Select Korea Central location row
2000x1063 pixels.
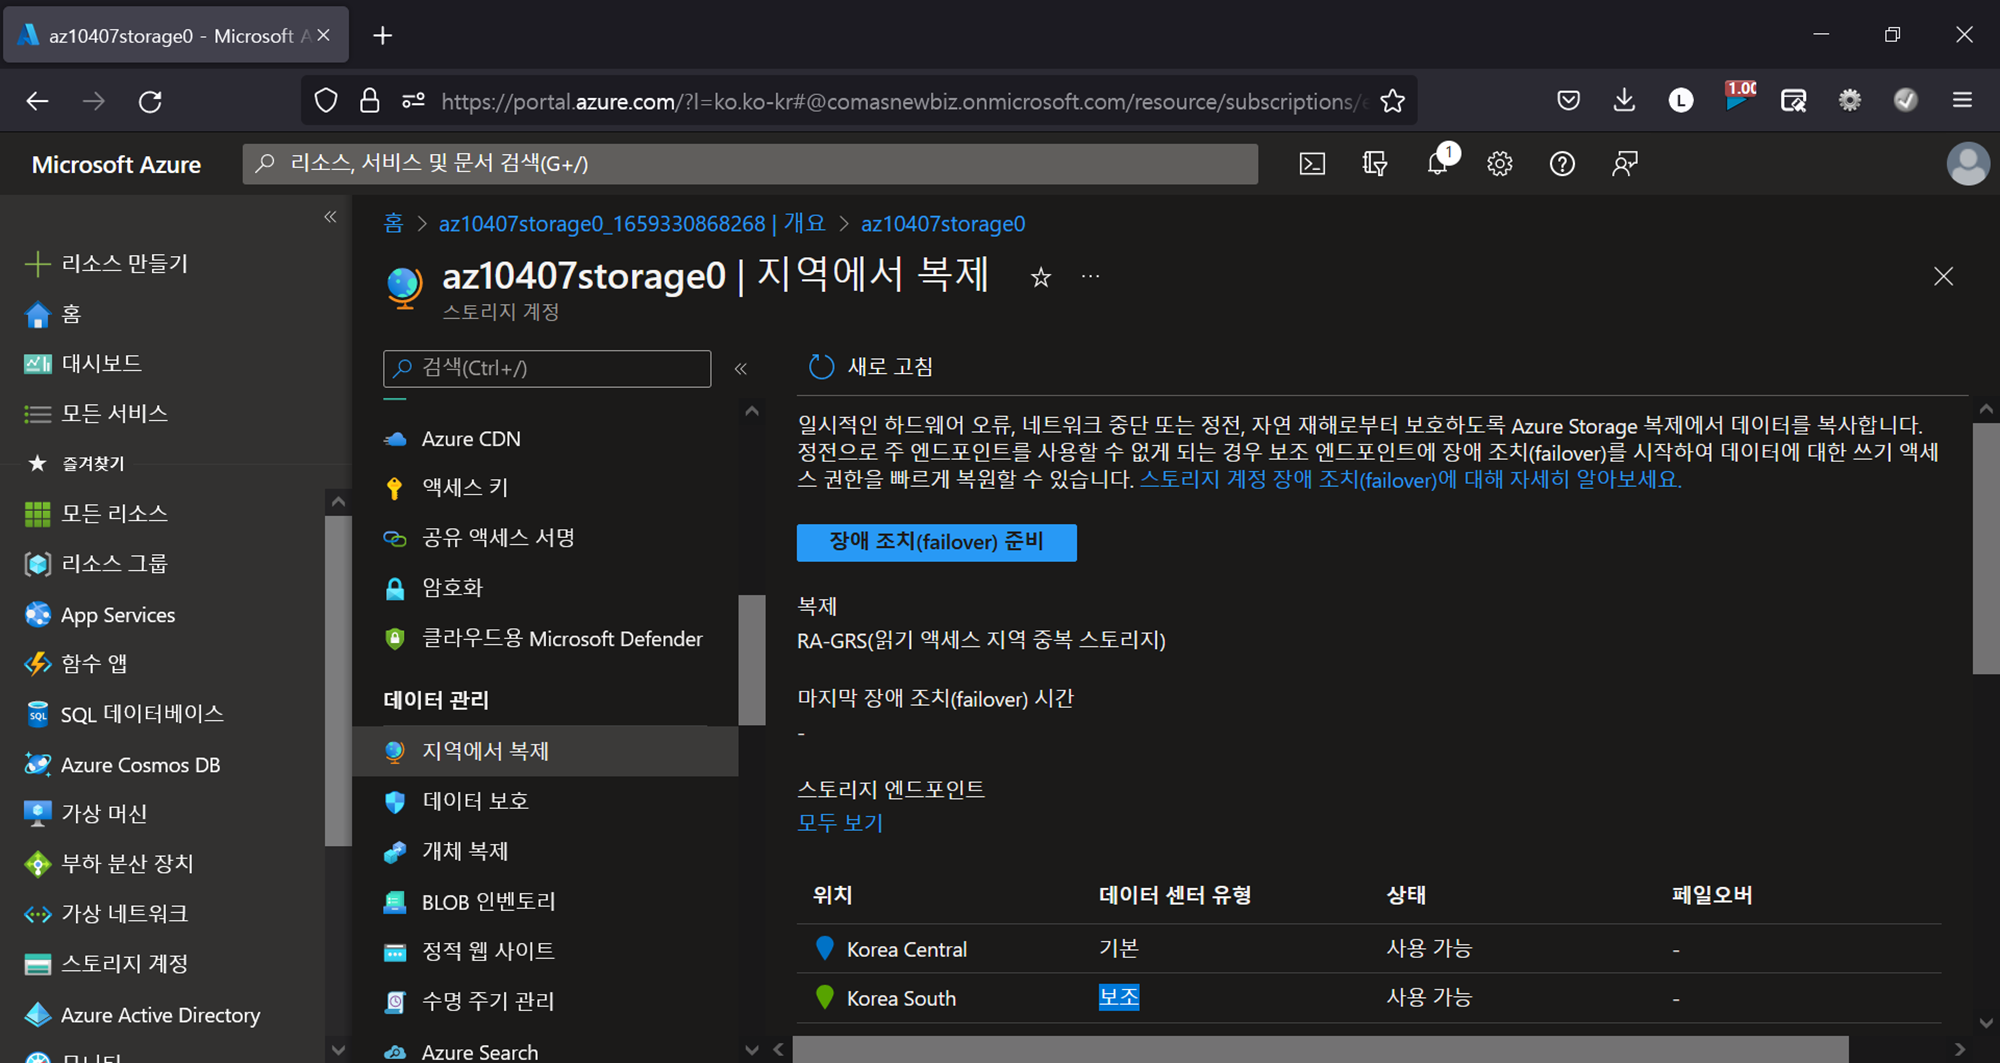[x=1369, y=948]
